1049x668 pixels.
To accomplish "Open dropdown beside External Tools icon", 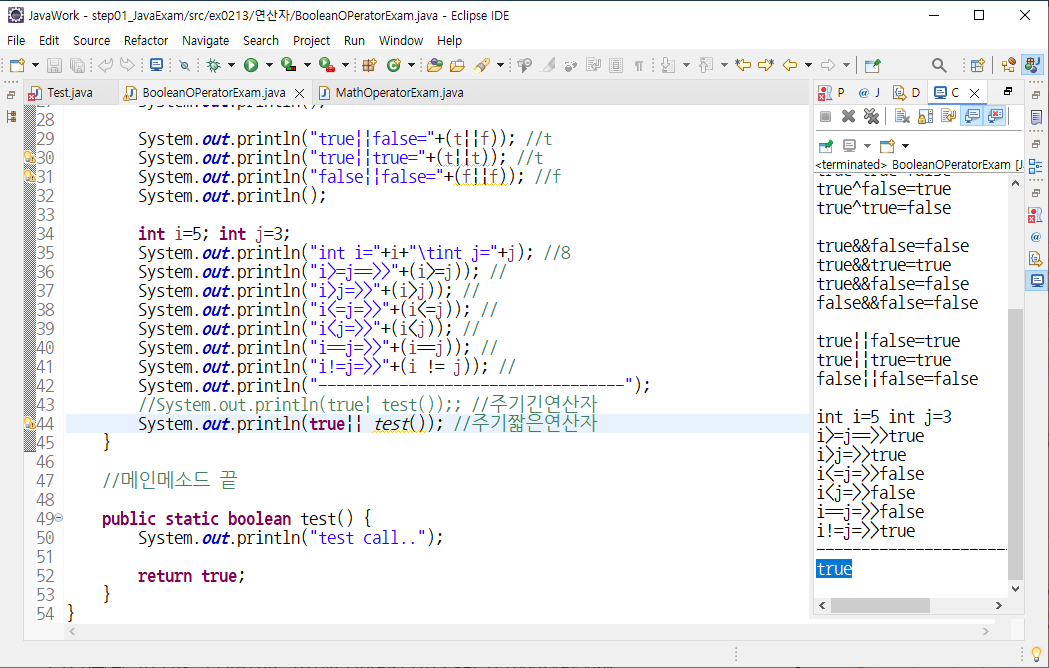I will point(345,65).
